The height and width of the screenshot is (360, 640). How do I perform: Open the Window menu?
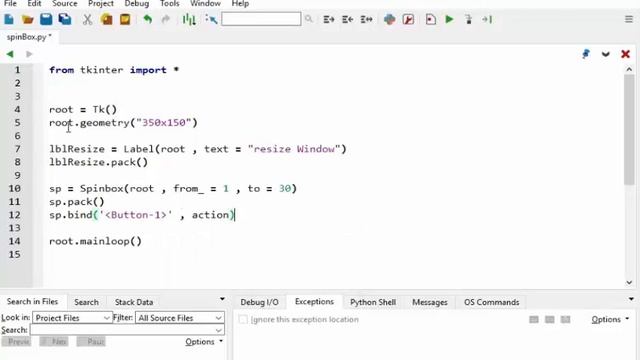tap(205, 4)
